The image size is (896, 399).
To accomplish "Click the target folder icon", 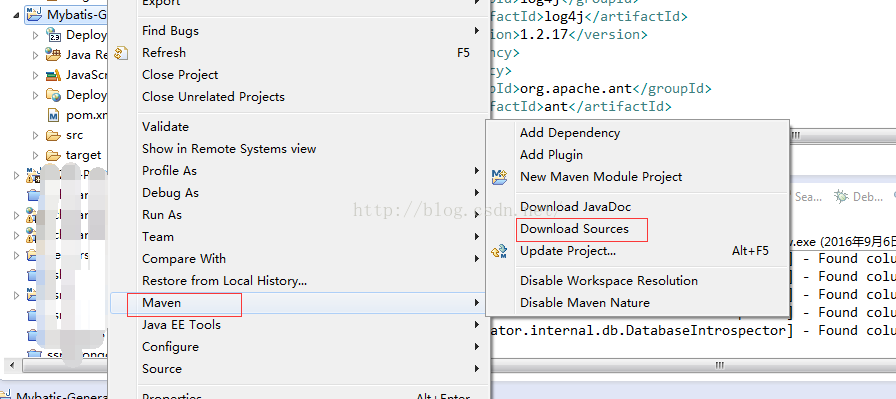I will pos(53,155).
